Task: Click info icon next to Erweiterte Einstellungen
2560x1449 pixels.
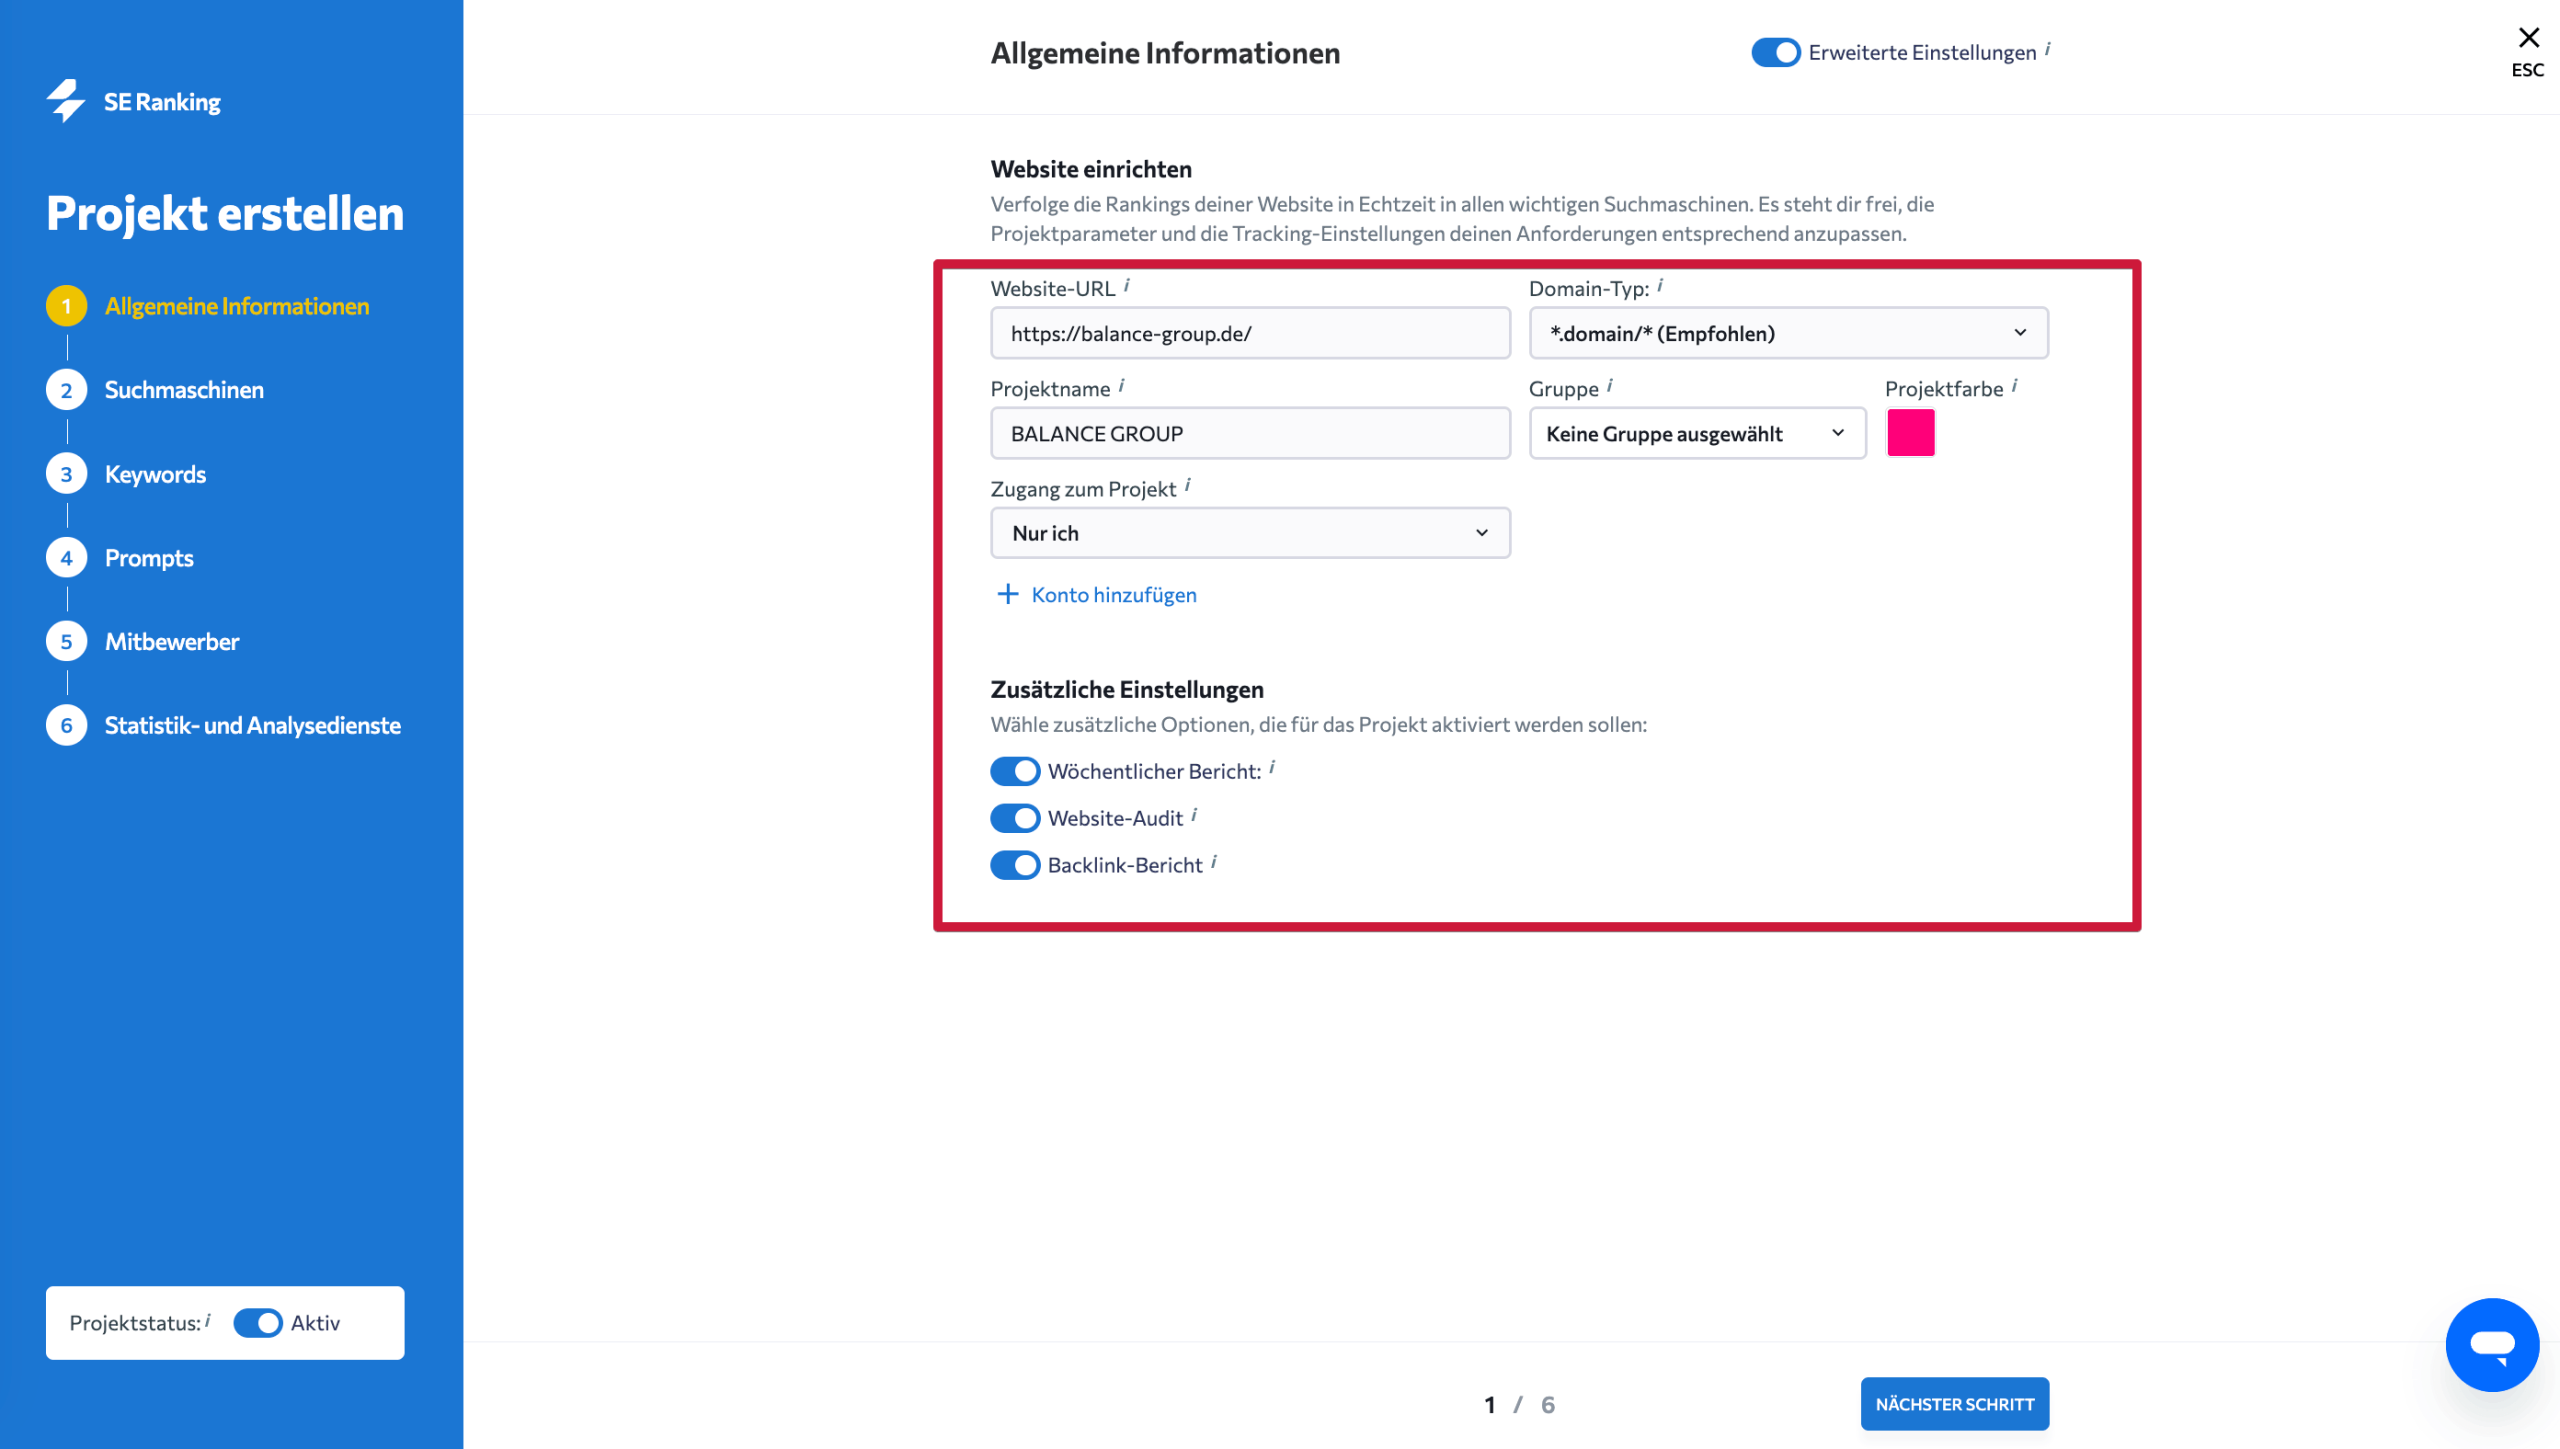Action: (2048, 49)
